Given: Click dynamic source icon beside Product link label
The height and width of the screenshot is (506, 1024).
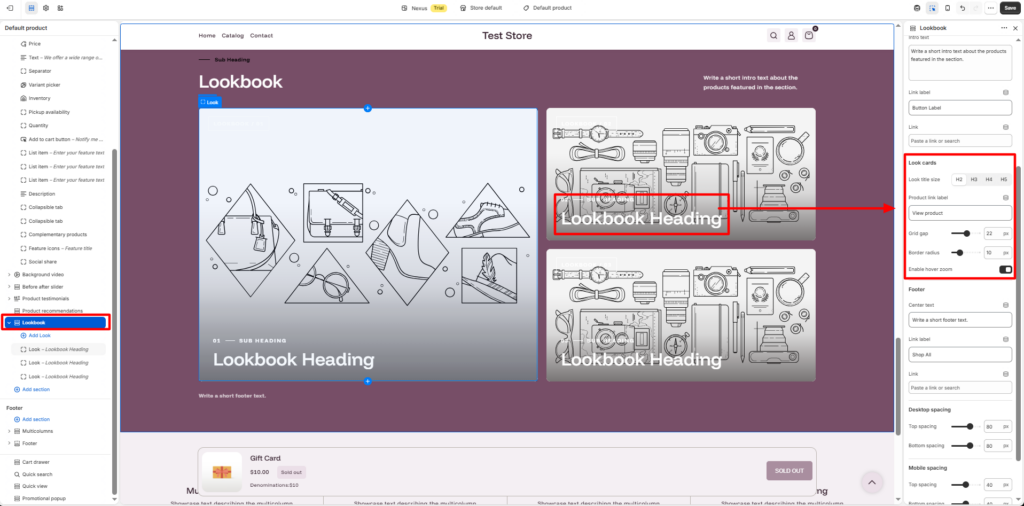Looking at the screenshot, I should click(x=1006, y=197).
